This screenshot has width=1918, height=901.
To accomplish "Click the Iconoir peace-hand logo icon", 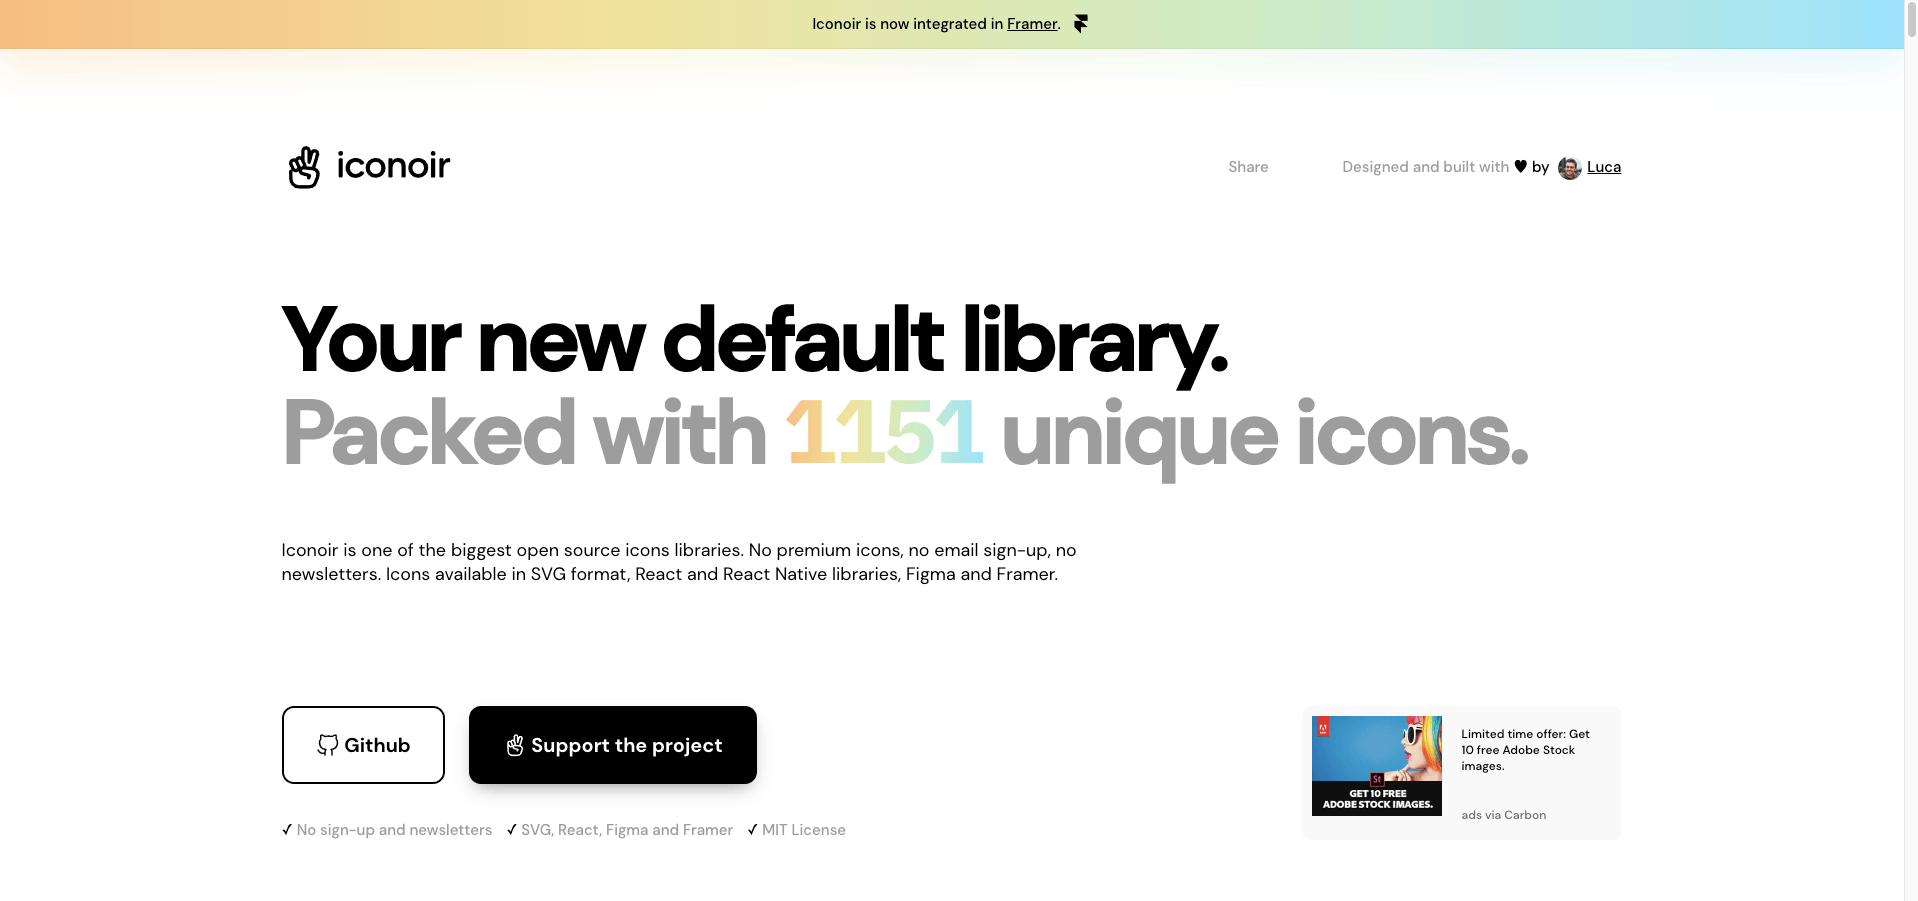I will (x=304, y=167).
